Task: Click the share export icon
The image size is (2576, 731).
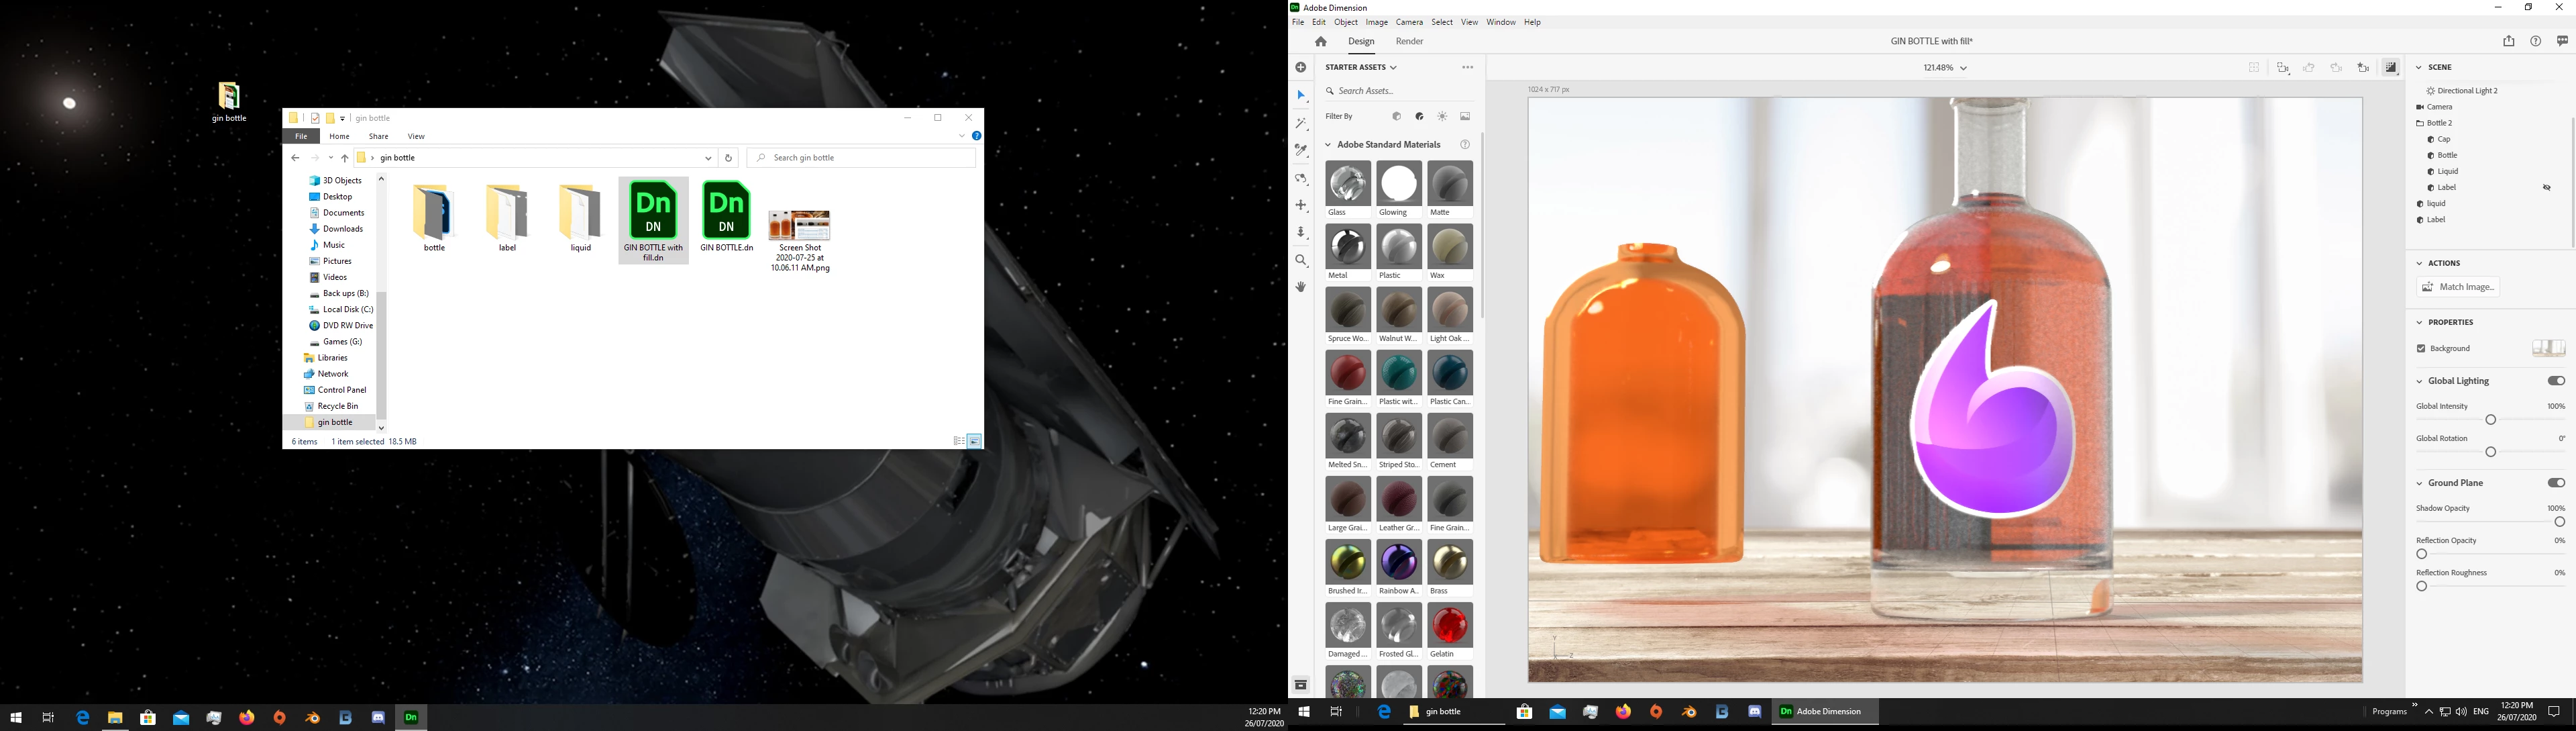Action: 2508,42
